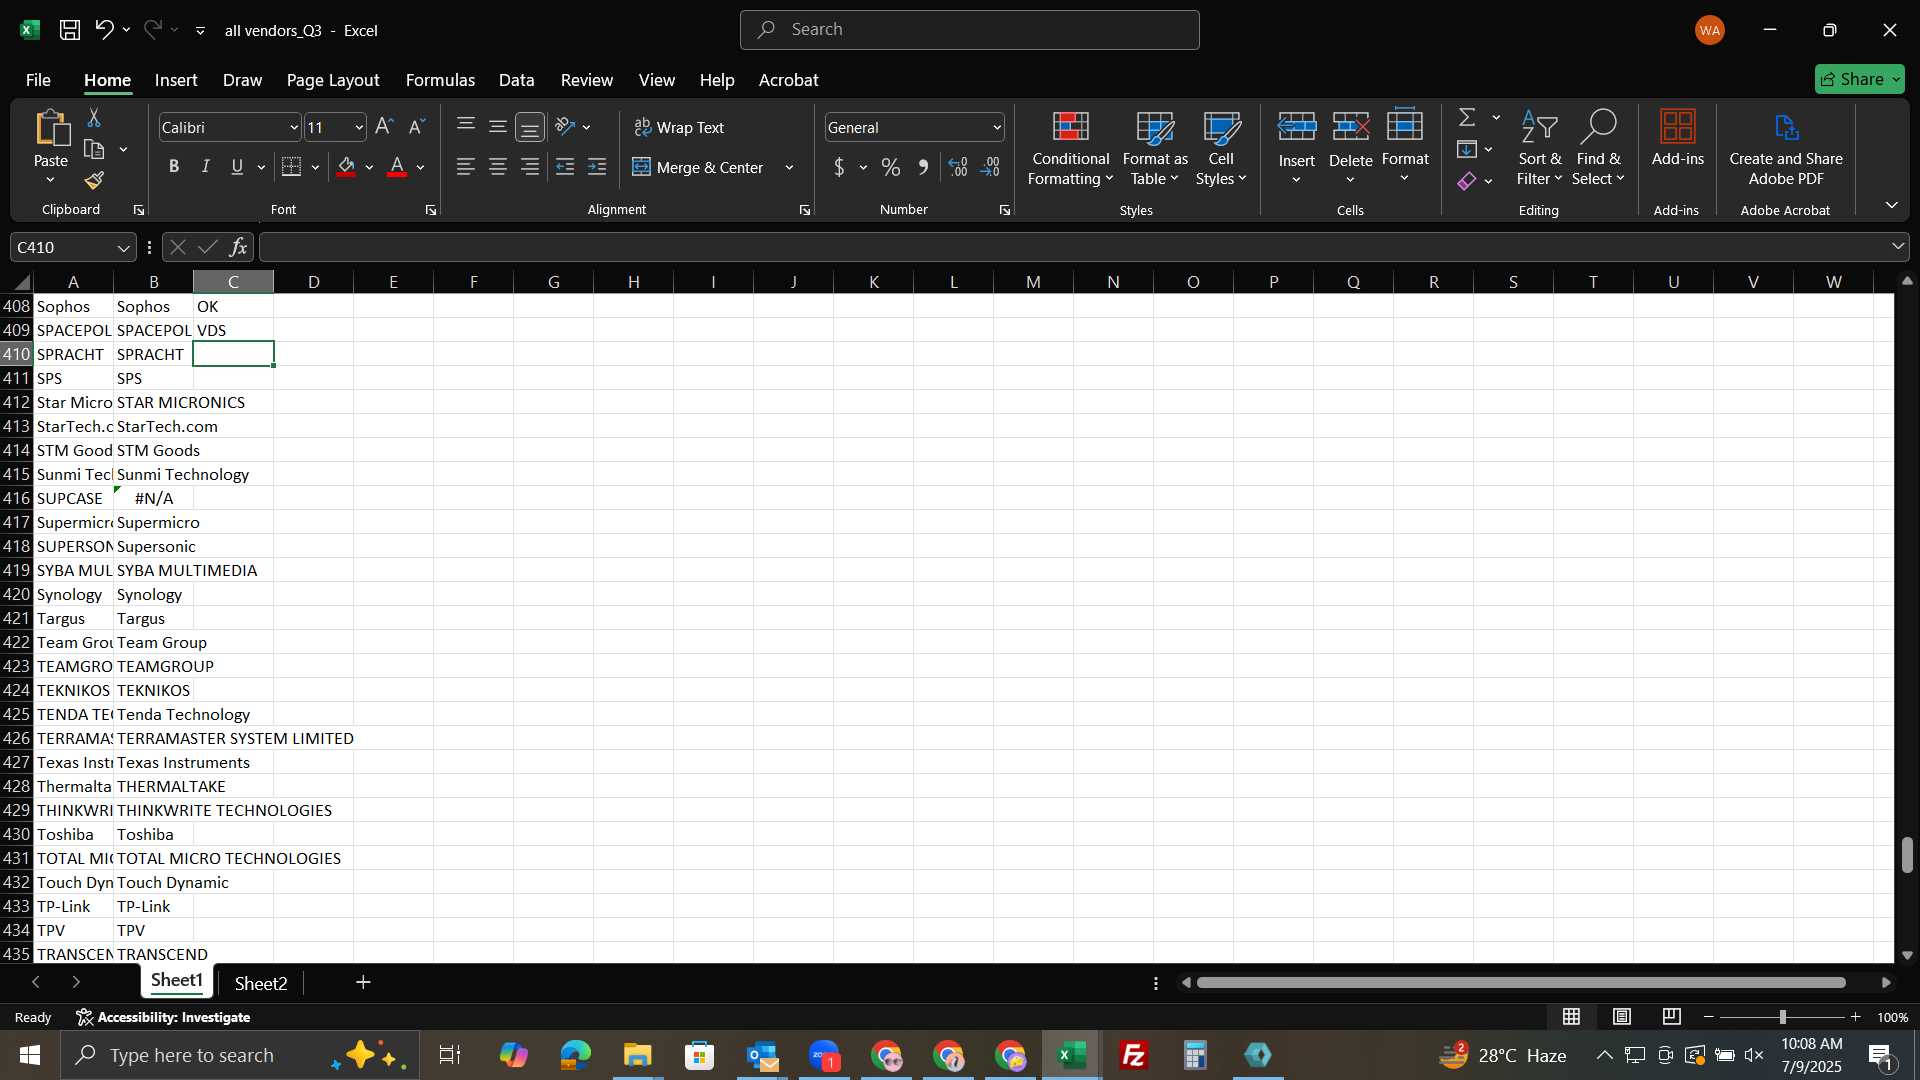
Task: Switch to Page Break Preview icon
Action: (x=1672, y=1017)
